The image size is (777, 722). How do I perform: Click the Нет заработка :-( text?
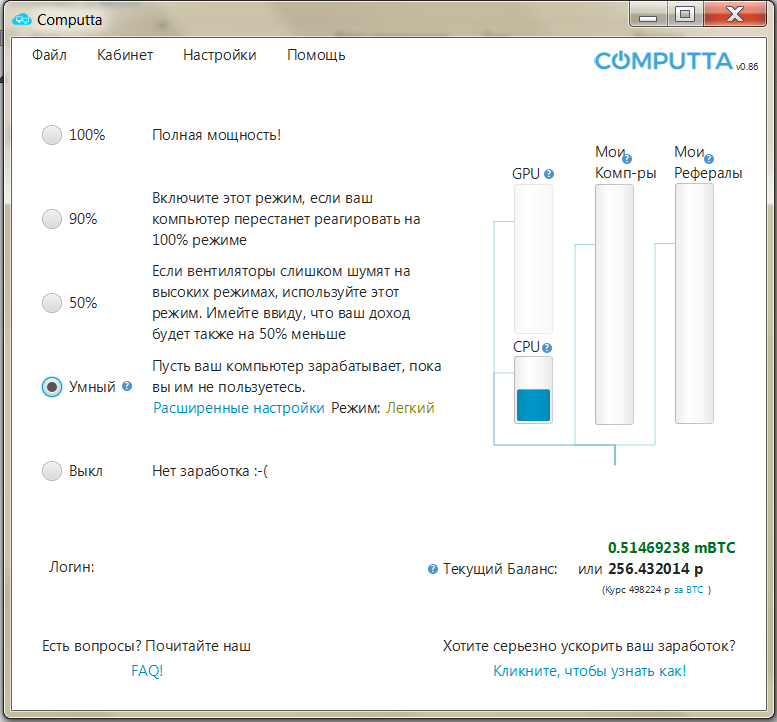pyautogui.click(x=210, y=471)
